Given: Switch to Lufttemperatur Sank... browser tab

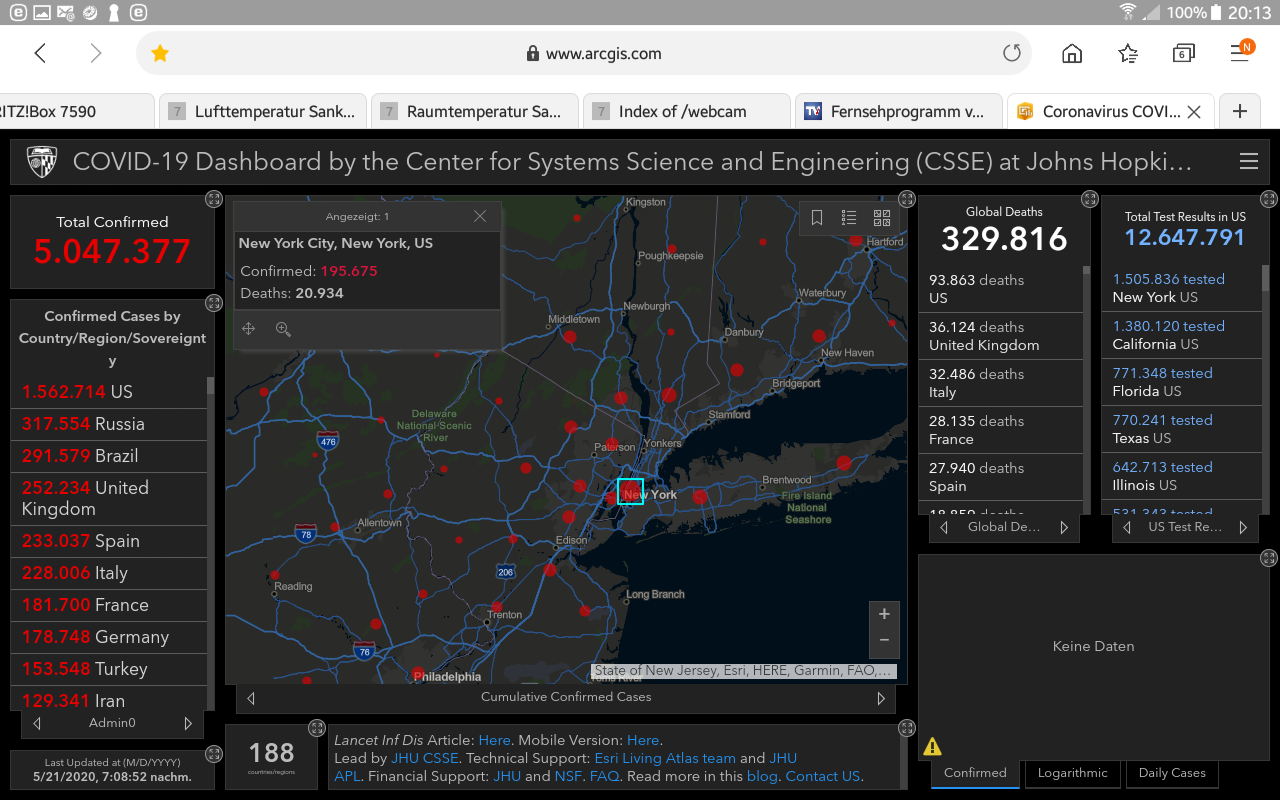Looking at the screenshot, I should tap(262, 112).
